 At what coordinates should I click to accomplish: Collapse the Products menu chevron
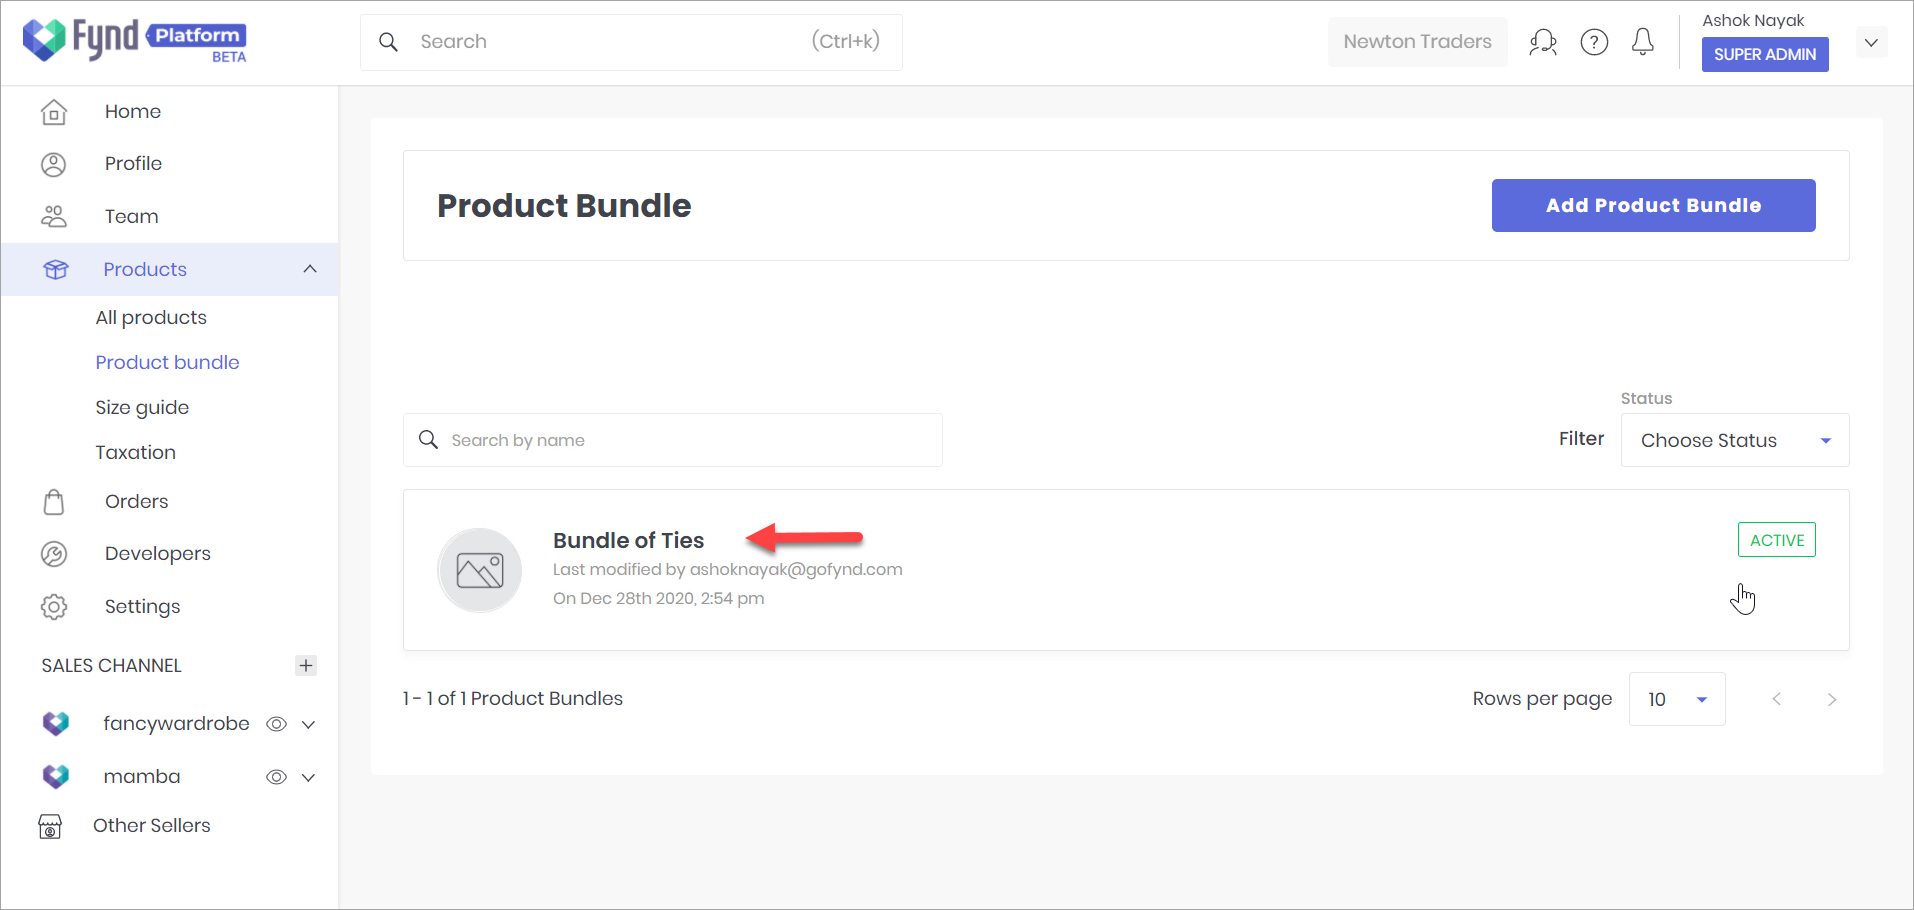click(x=309, y=269)
